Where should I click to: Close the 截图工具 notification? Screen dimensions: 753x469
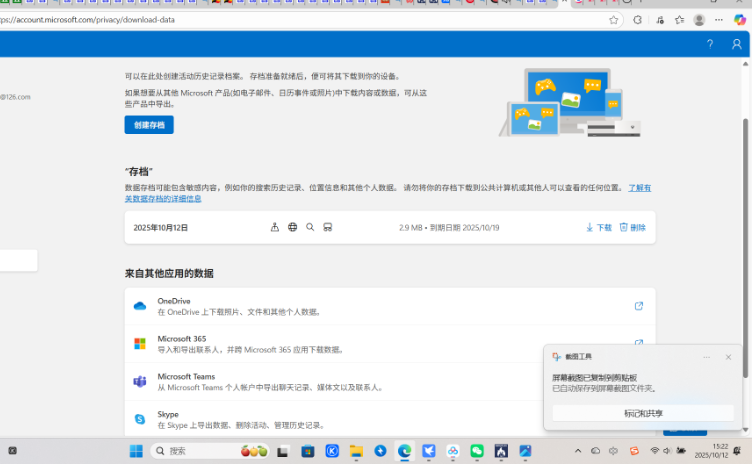pos(728,357)
